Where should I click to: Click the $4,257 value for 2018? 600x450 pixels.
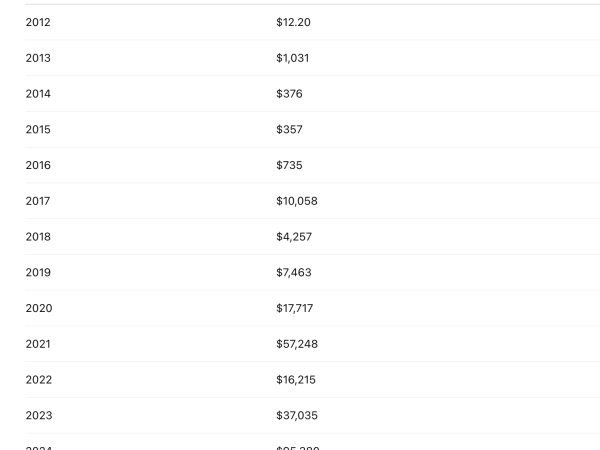click(x=294, y=237)
